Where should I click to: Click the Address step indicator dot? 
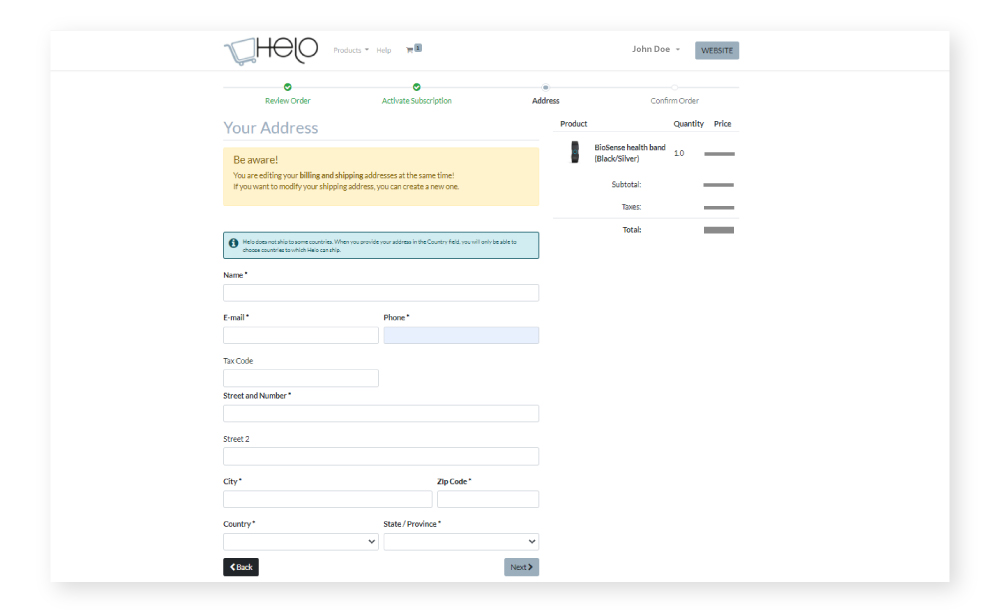[x=546, y=88]
